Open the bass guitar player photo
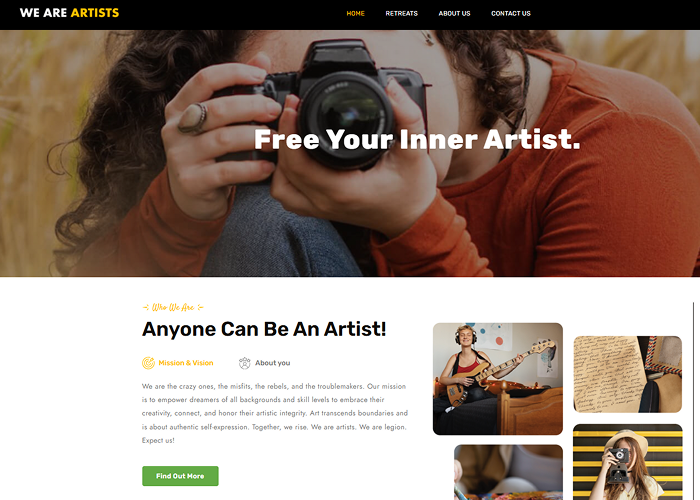The image size is (700, 500). [498, 379]
